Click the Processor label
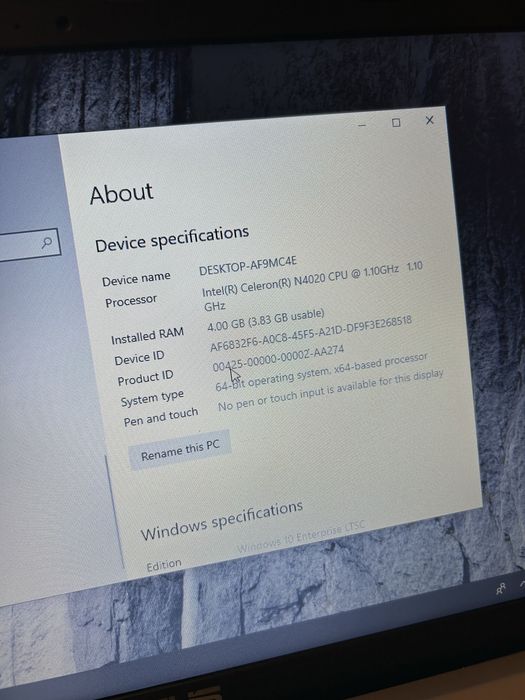This screenshot has width=525, height=700. (x=131, y=301)
